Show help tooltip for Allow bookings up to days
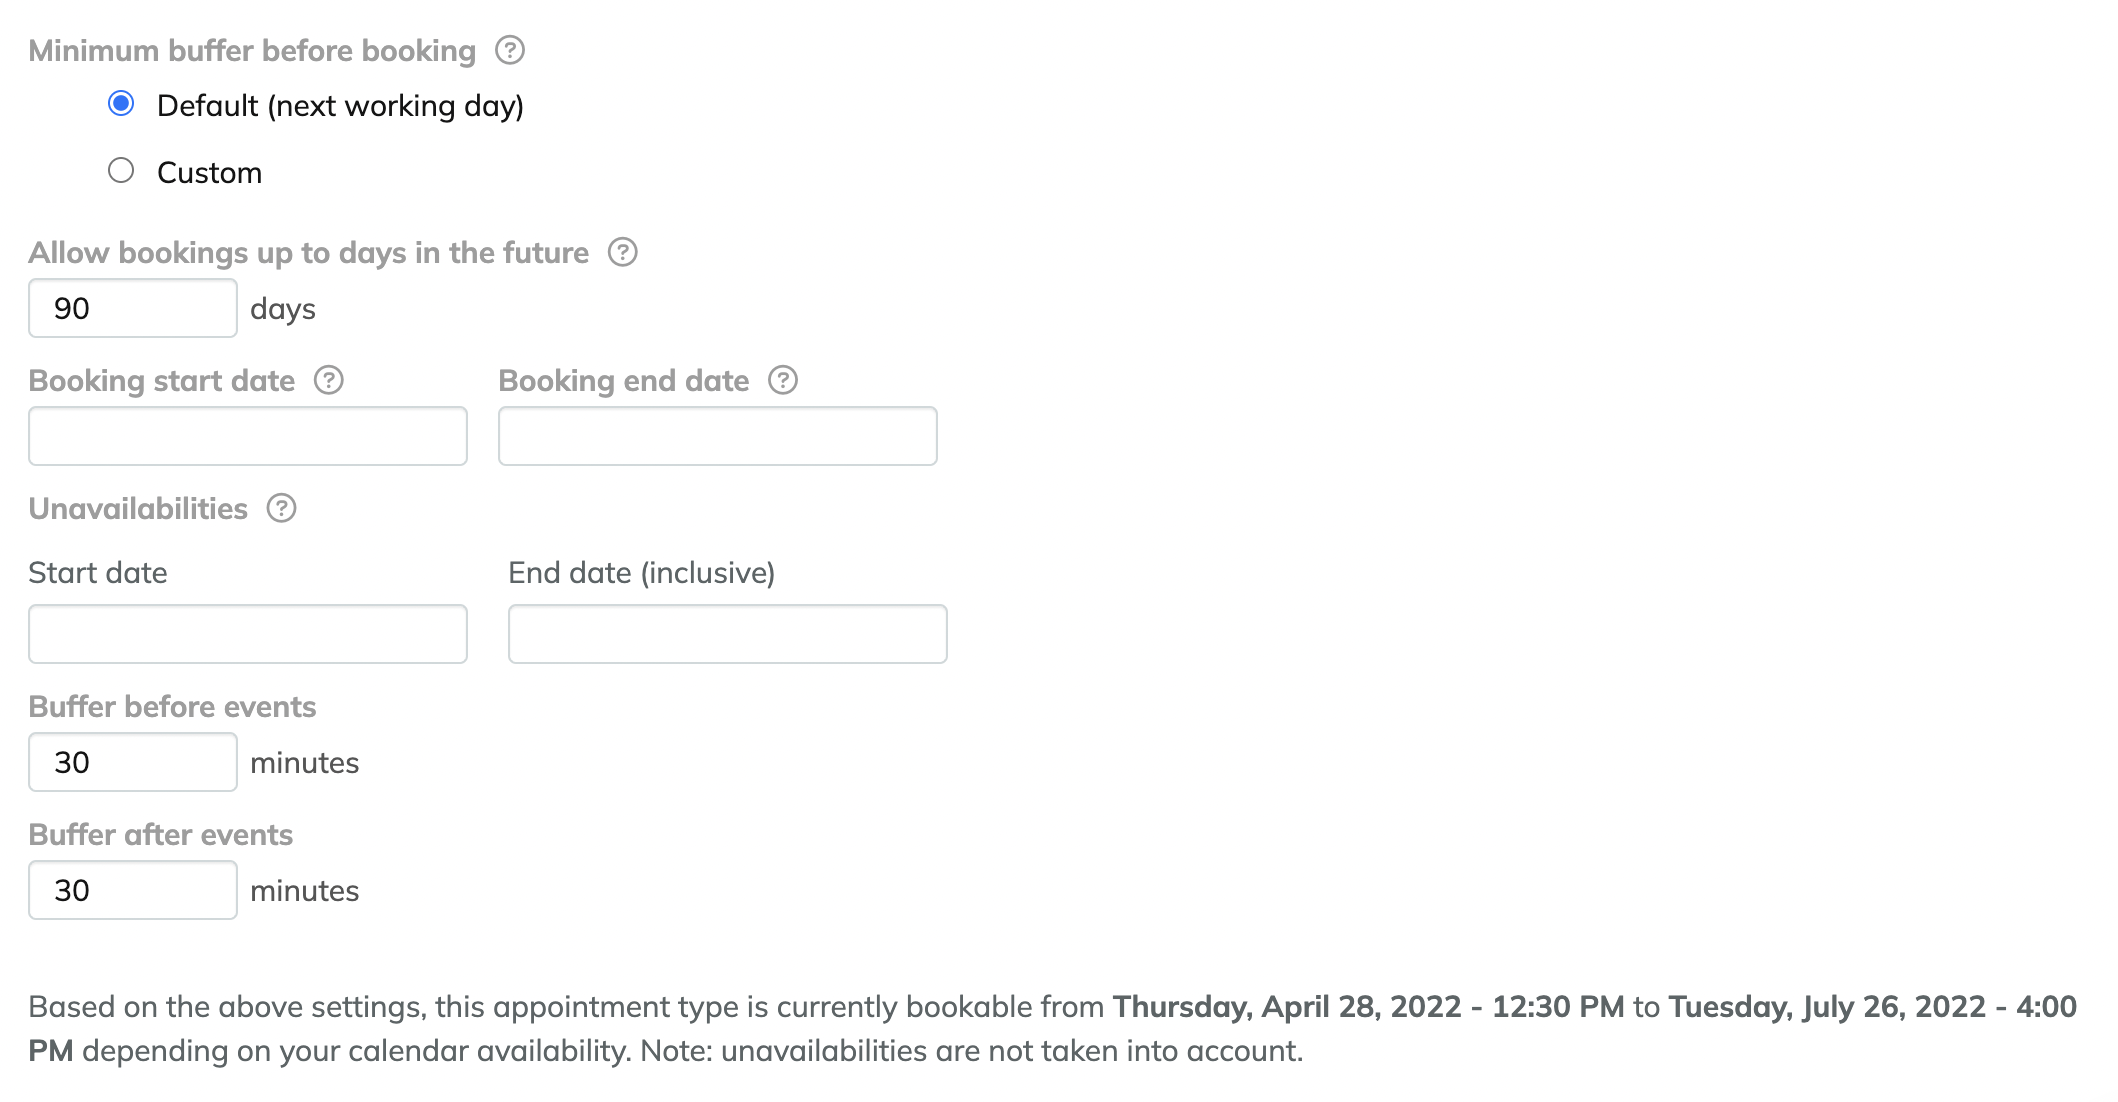 click(623, 252)
